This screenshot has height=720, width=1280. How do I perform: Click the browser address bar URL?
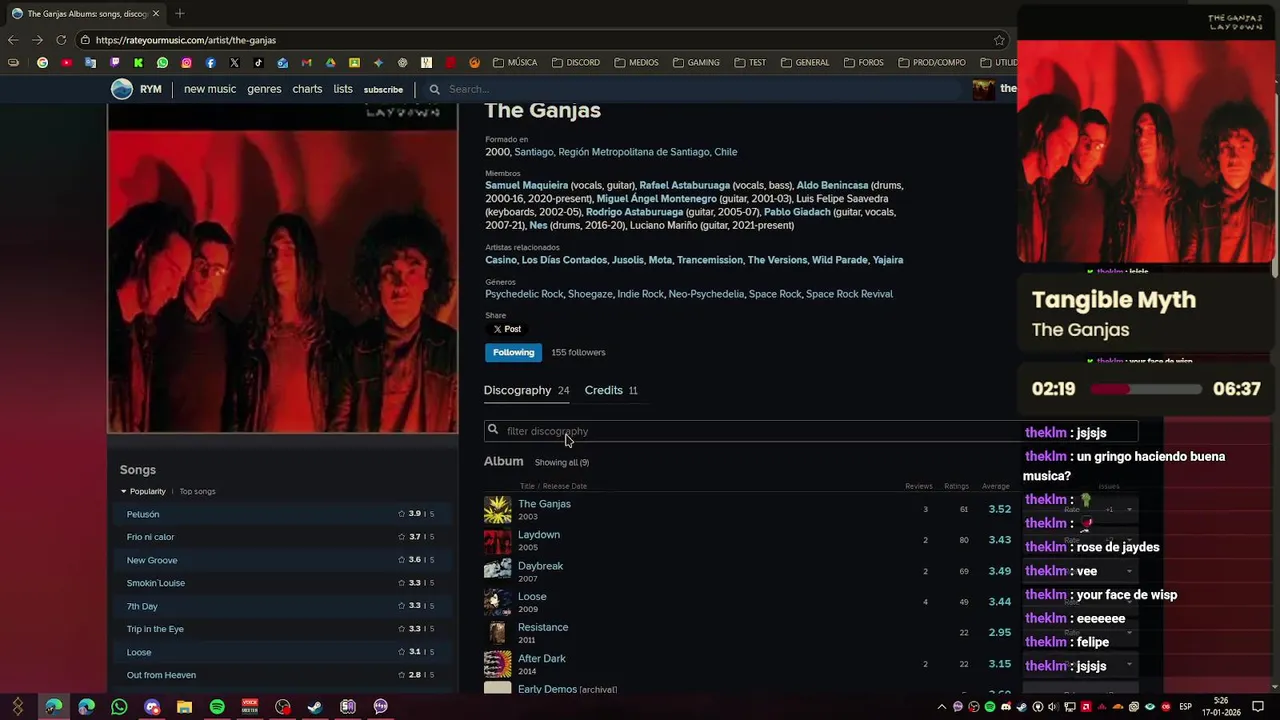[186, 40]
